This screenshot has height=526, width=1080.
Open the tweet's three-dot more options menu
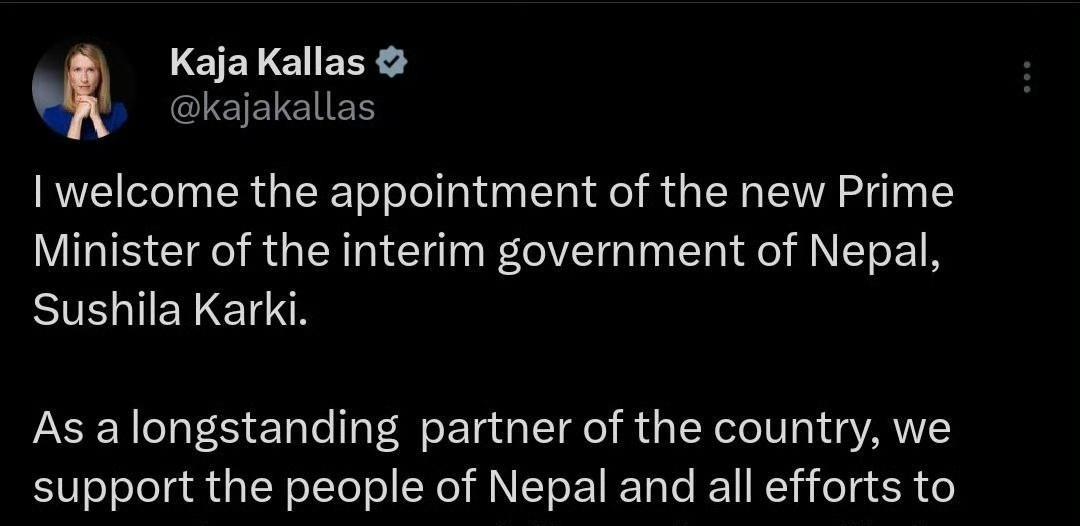(1026, 77)
